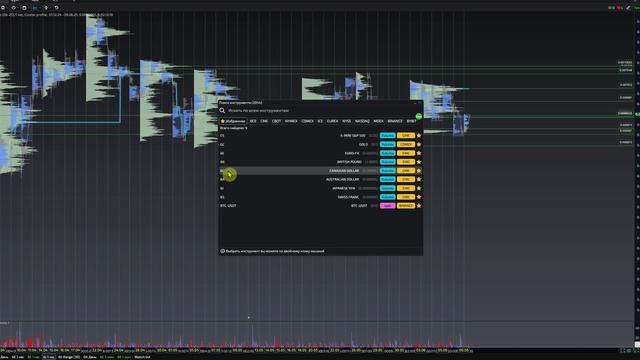Screen dimensions: 640x360
Task: Open the 60 Range (30) chart tab
Action: (x=69, y=357)
